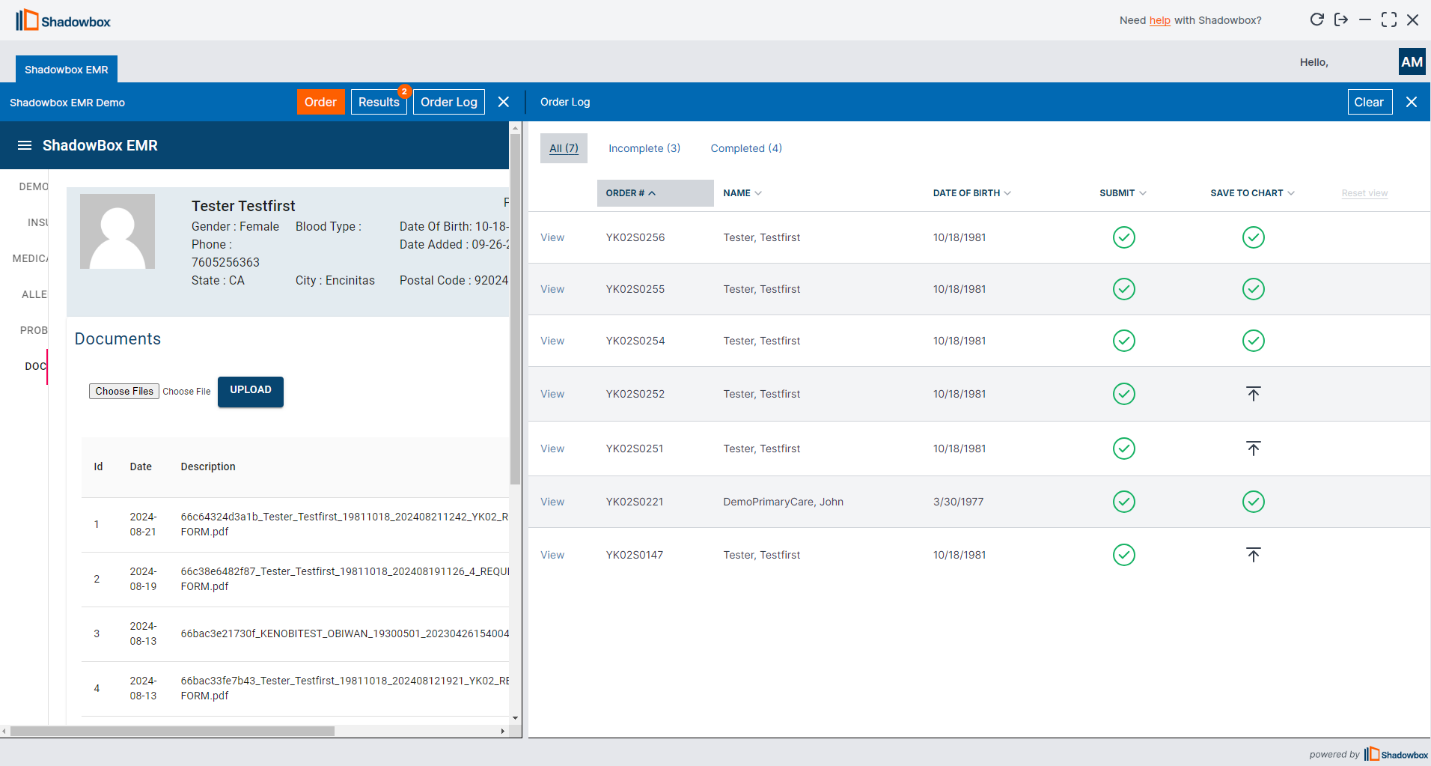
Task: Click the AM user avatar
Action: (1412, 62)
